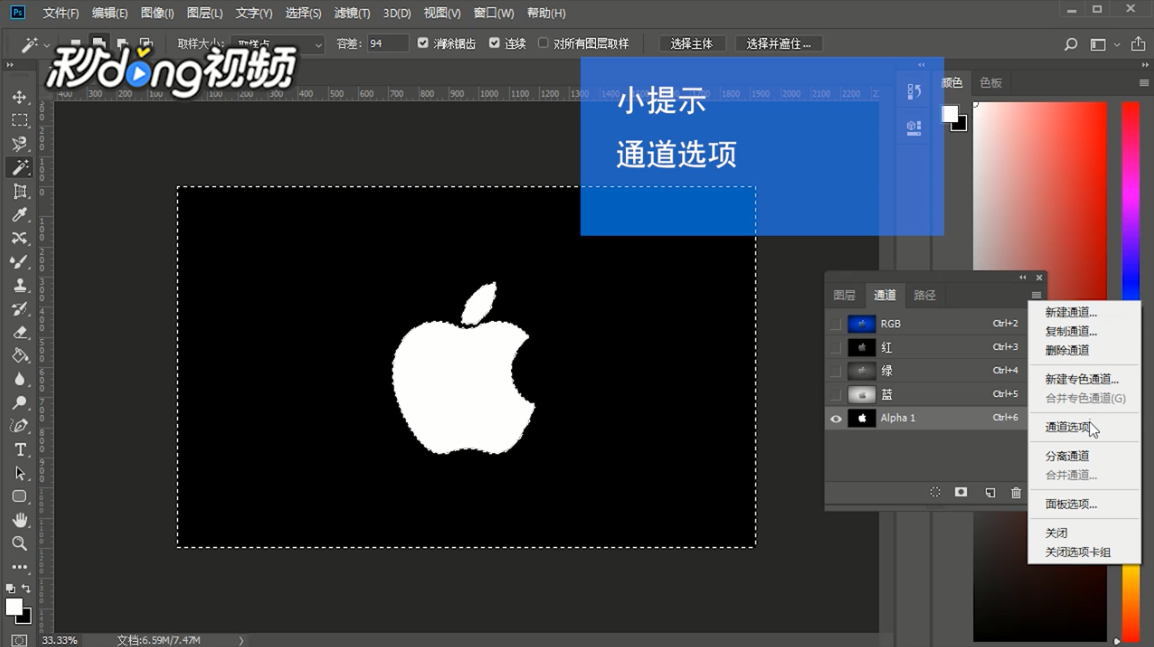Show the RGB channel
Image resolution: width=1154 pixels, height=647 pixels.
[x=835, y=324]
